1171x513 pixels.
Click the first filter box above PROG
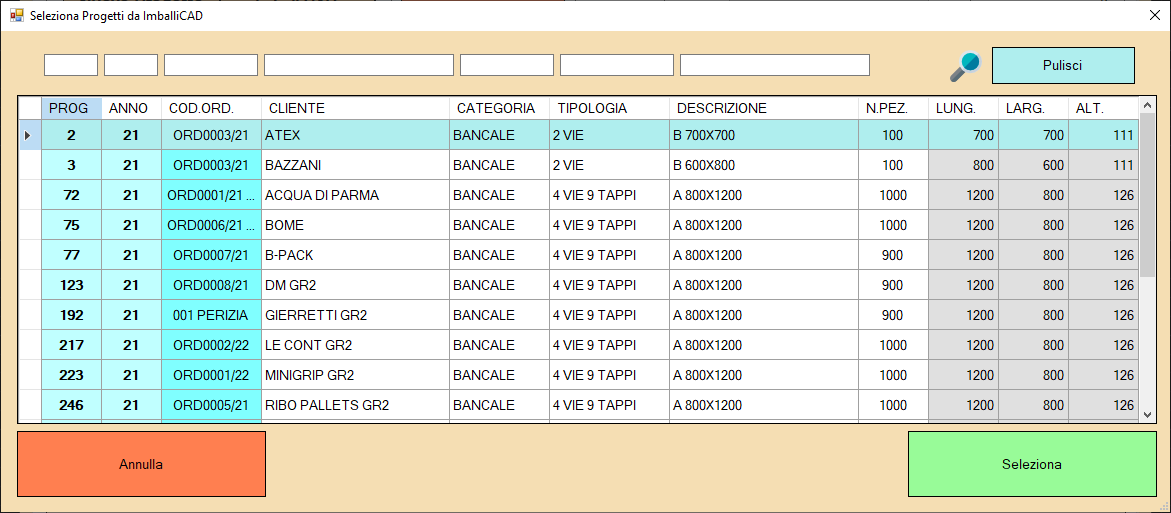pos(71,65)
